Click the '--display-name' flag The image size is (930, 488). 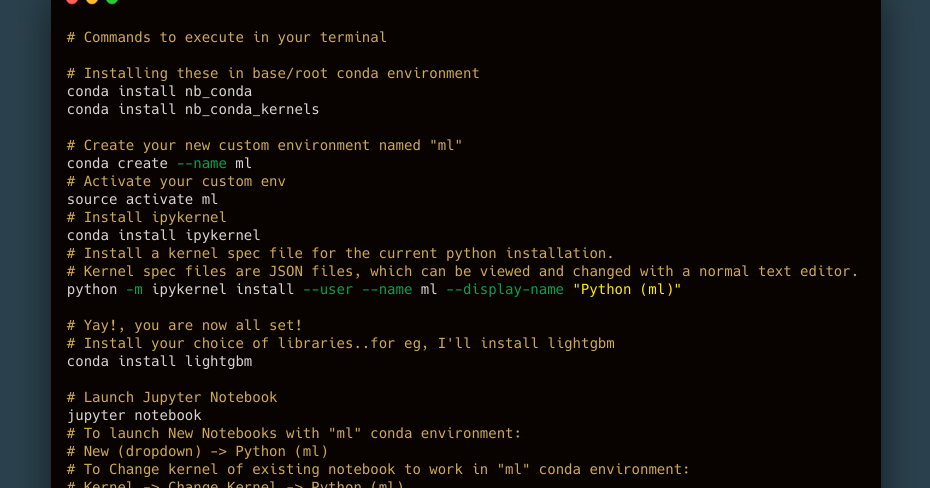505,289
